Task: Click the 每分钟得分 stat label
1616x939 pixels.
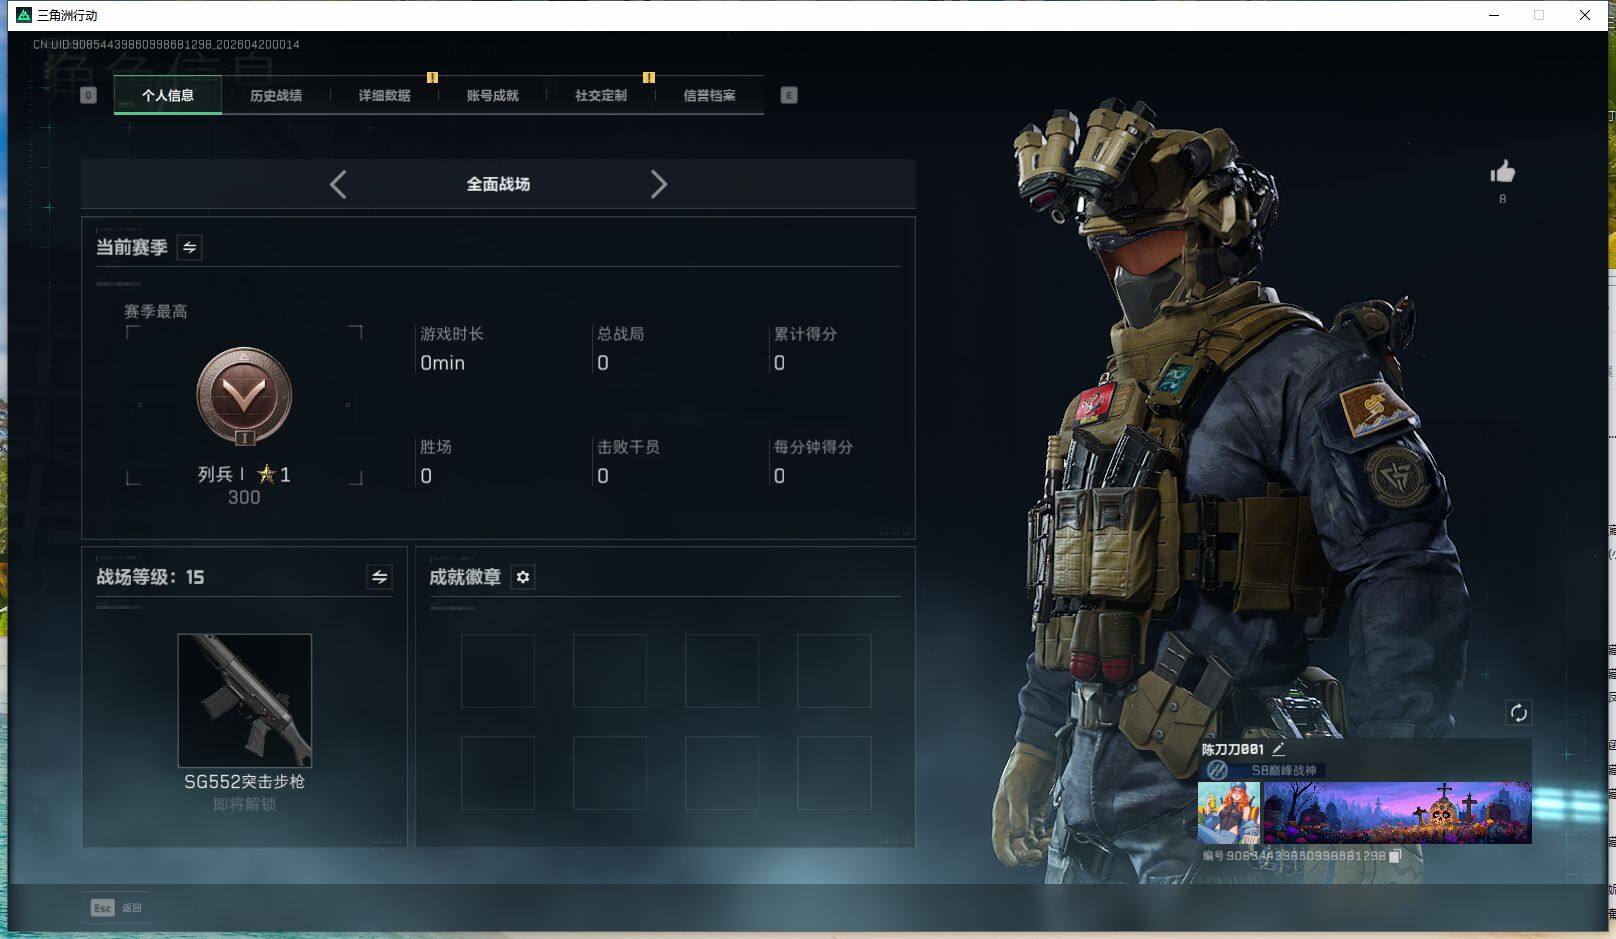Action: (813, 447)
